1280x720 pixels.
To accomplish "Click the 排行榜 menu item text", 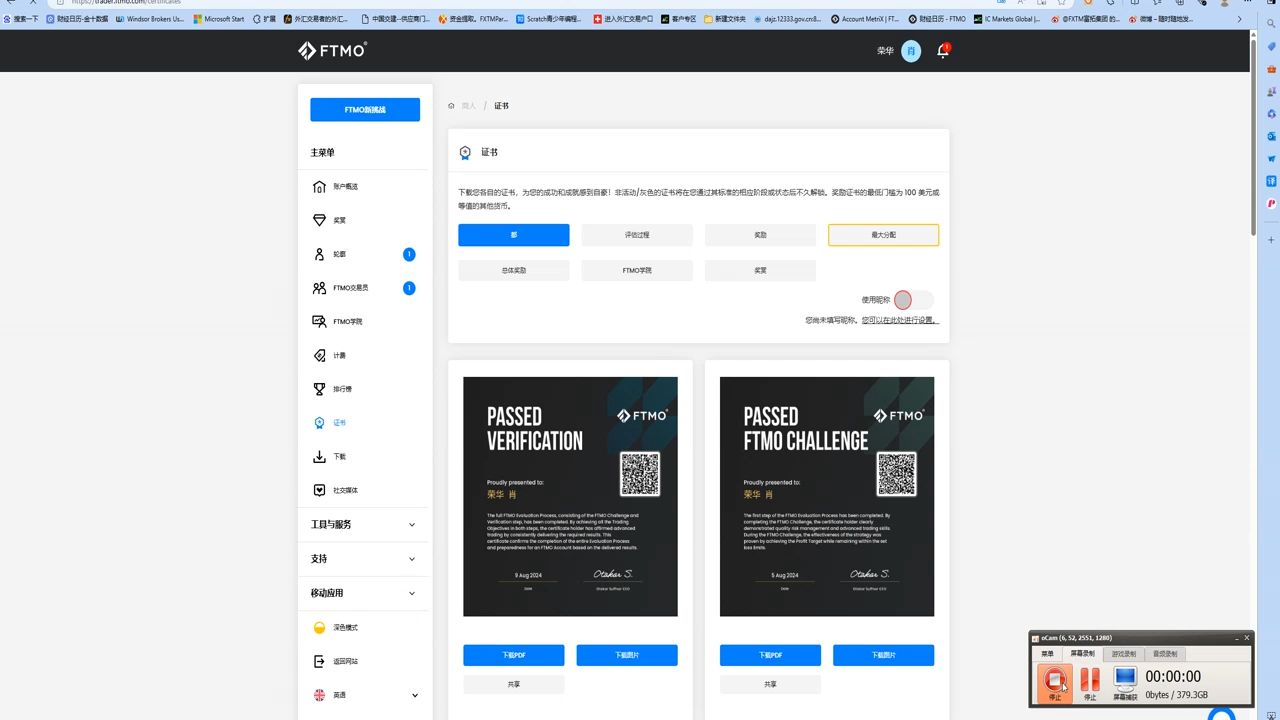I will pos(342,389).
